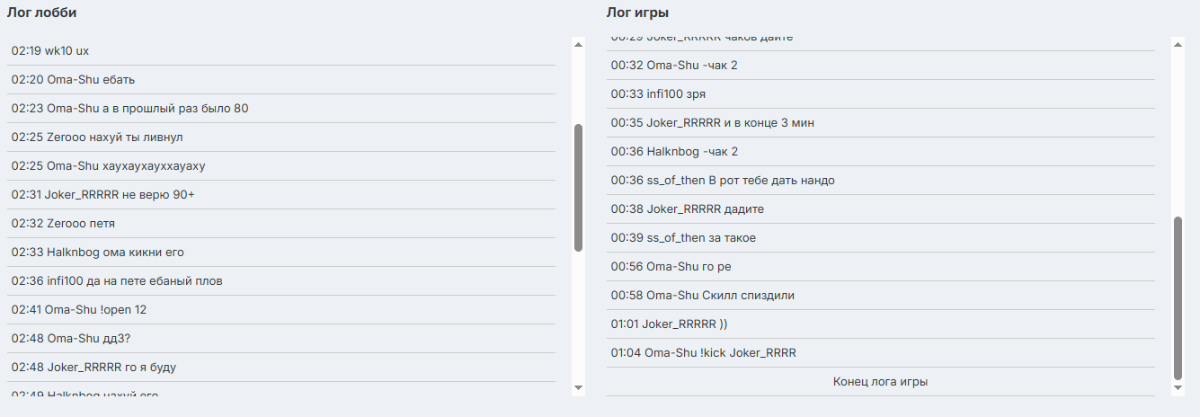Select Joker_RRRRR '))' entry at 01:01

(880, 325)
